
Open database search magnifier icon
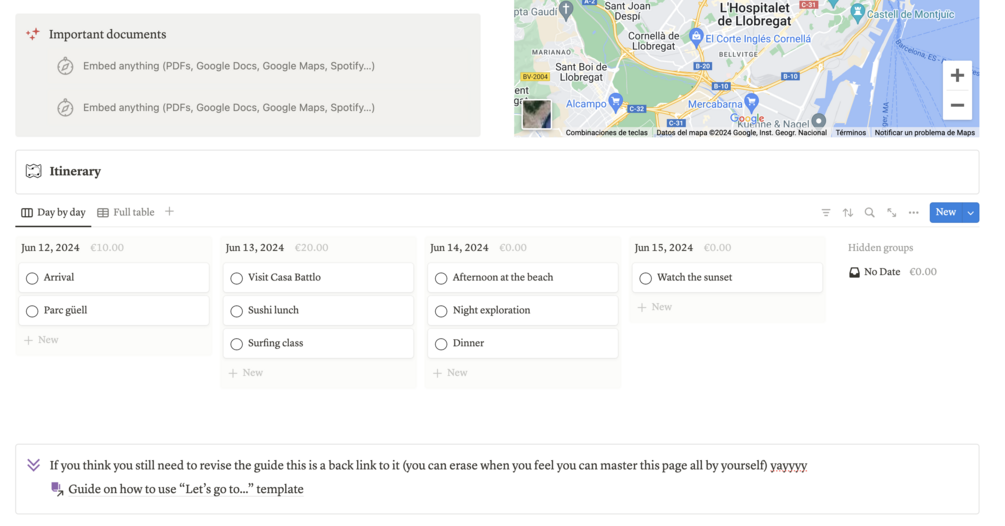(x=870, y=213)
